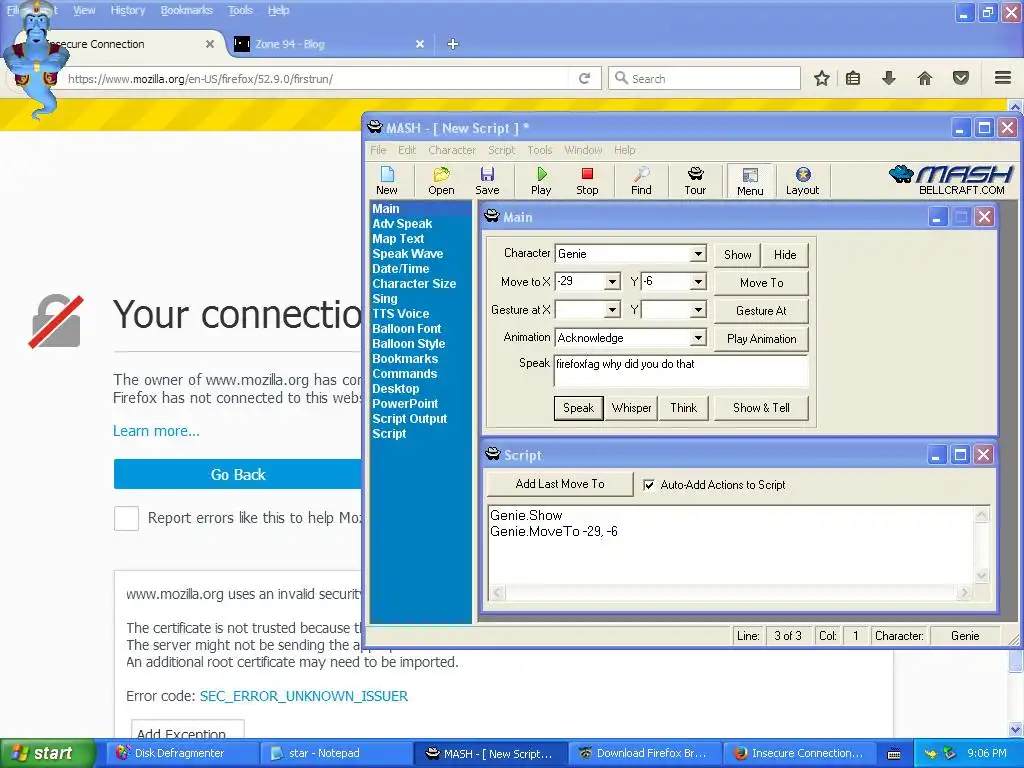Go to Firefox home page icon
This screenshot has height=768, width=1024.
click(925, 78)
